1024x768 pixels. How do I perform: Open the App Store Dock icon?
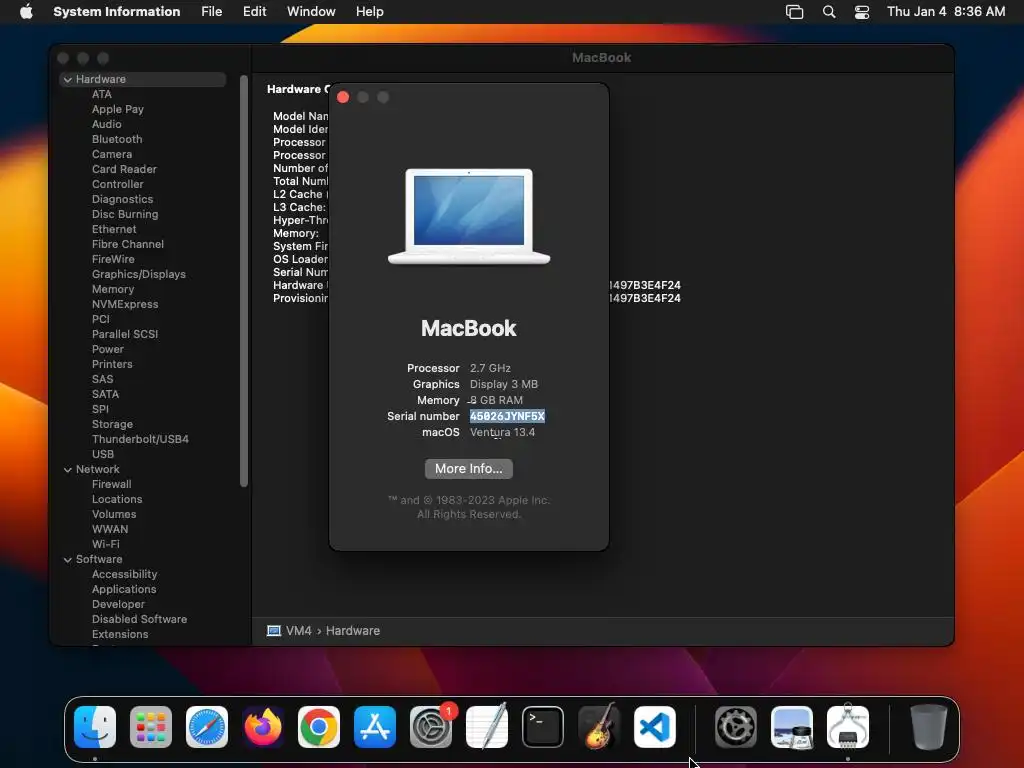[375, 727]
